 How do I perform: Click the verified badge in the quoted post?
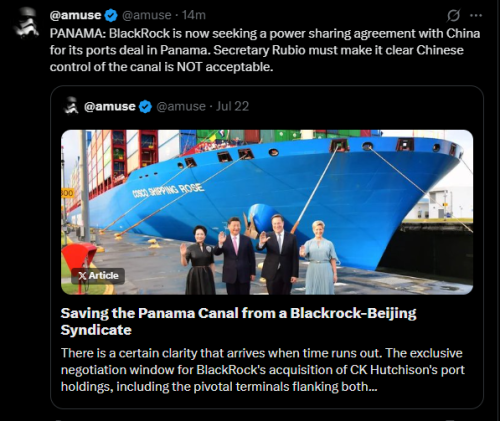145,107
